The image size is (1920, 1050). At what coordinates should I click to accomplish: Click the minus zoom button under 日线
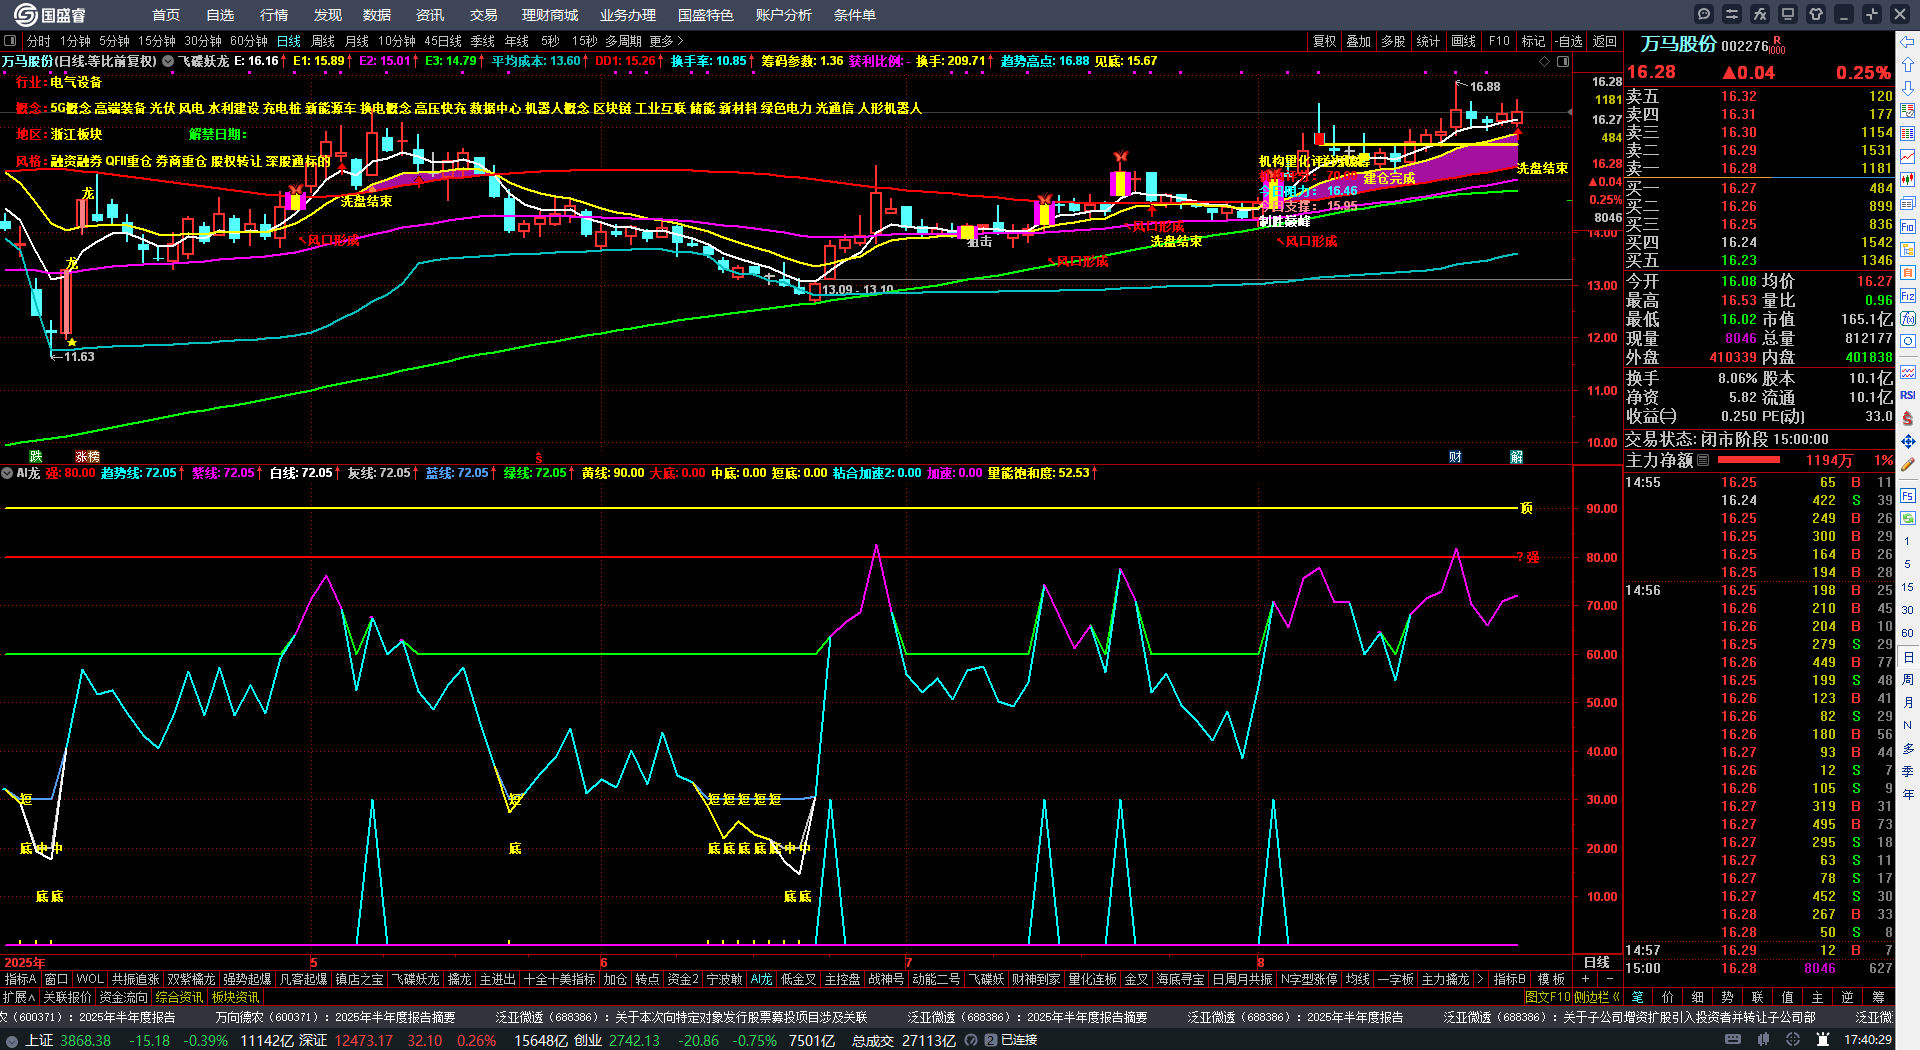(1608, 979)
